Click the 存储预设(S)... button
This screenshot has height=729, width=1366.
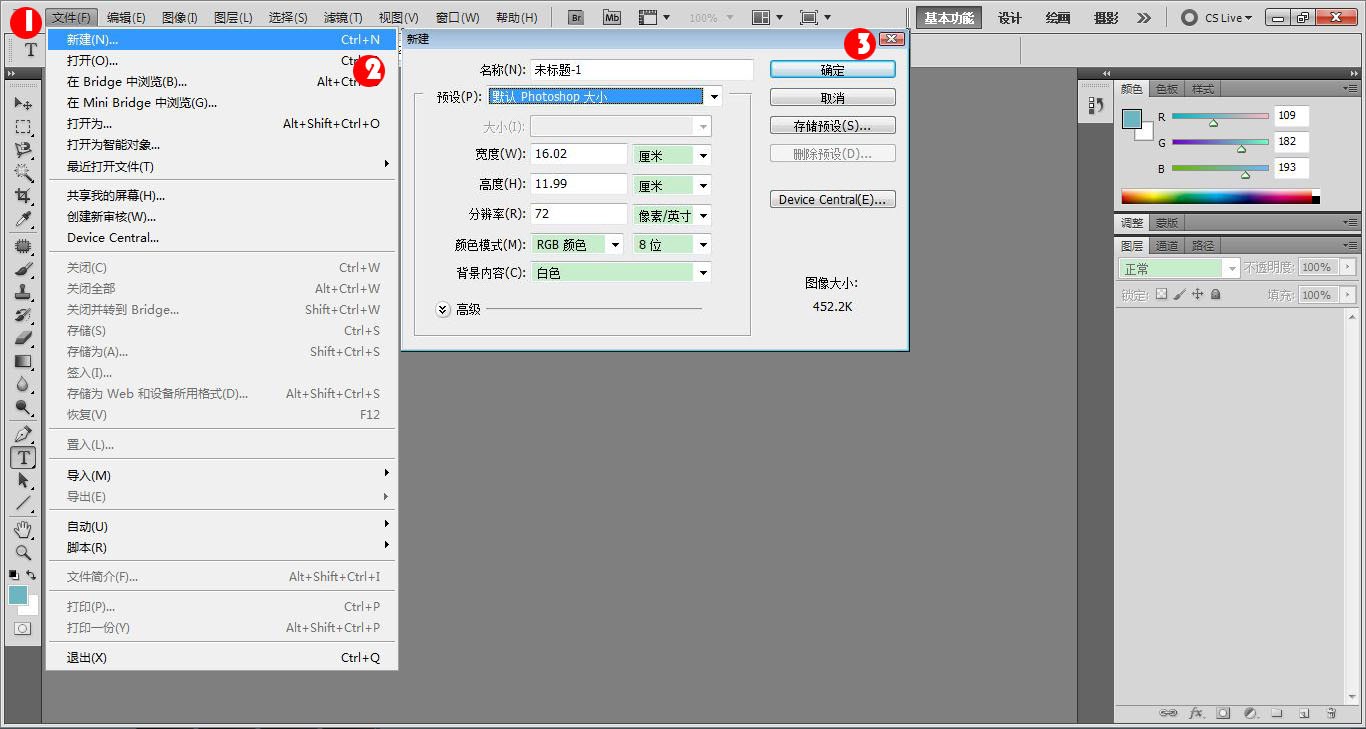(833, 126)
